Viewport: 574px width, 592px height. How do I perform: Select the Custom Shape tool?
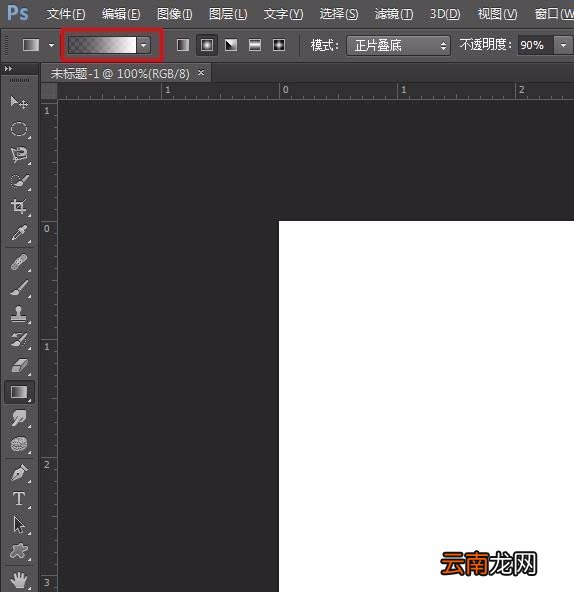coord(19,551)
